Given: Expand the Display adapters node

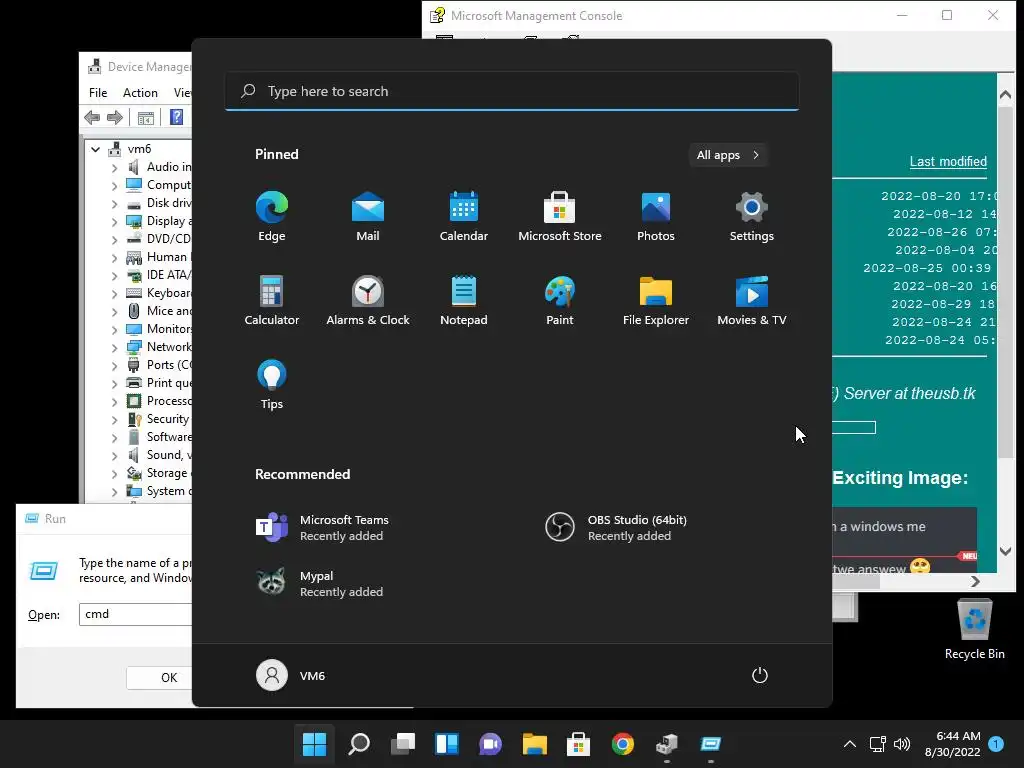Looking at the screenshot, I should [115, 221].
